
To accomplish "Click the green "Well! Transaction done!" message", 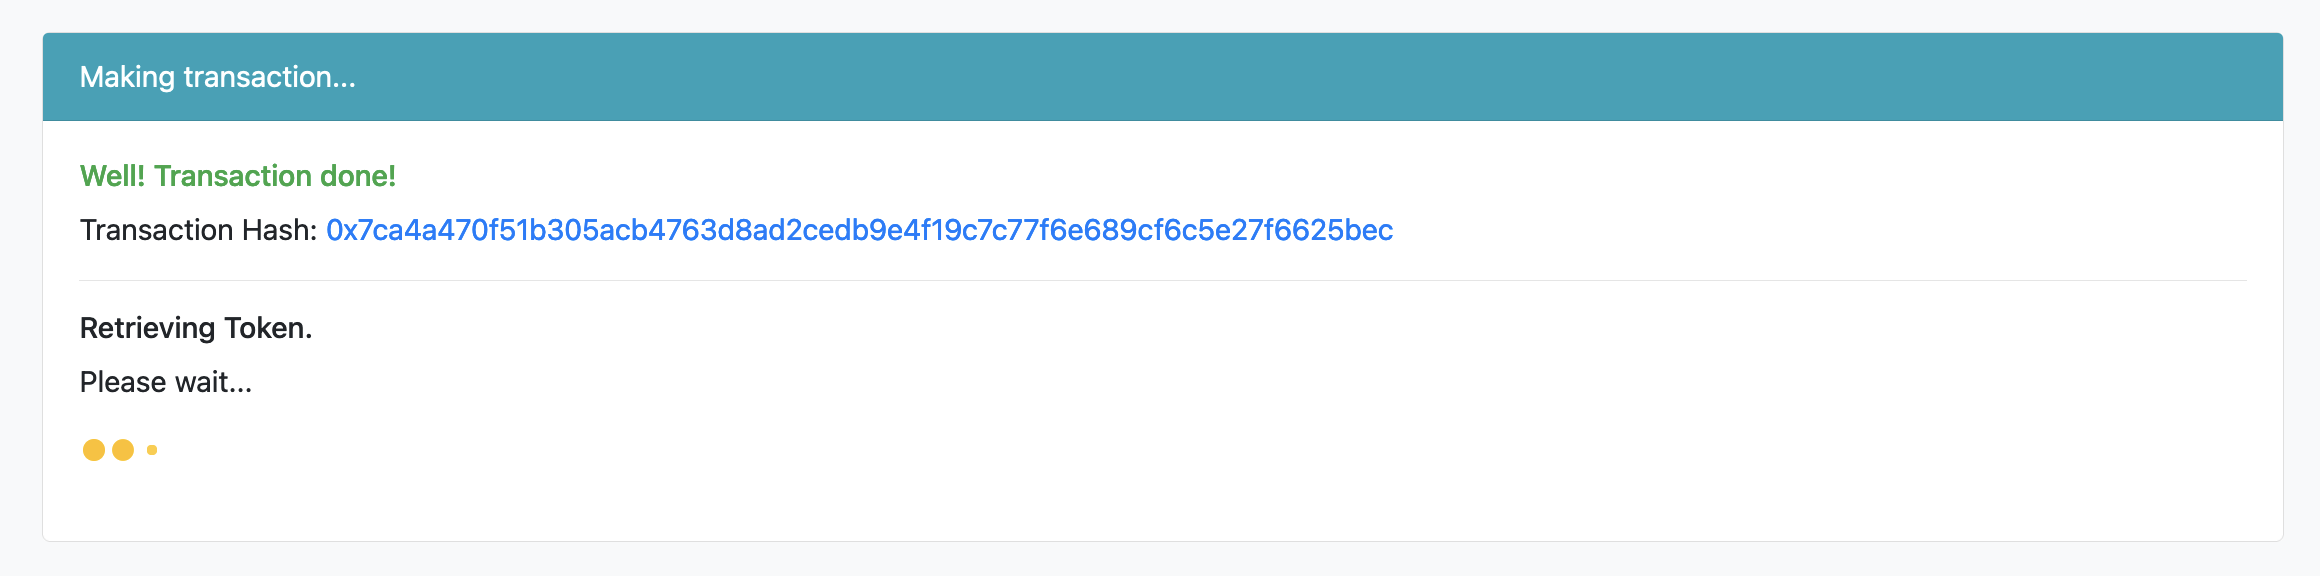I will 237,176.
